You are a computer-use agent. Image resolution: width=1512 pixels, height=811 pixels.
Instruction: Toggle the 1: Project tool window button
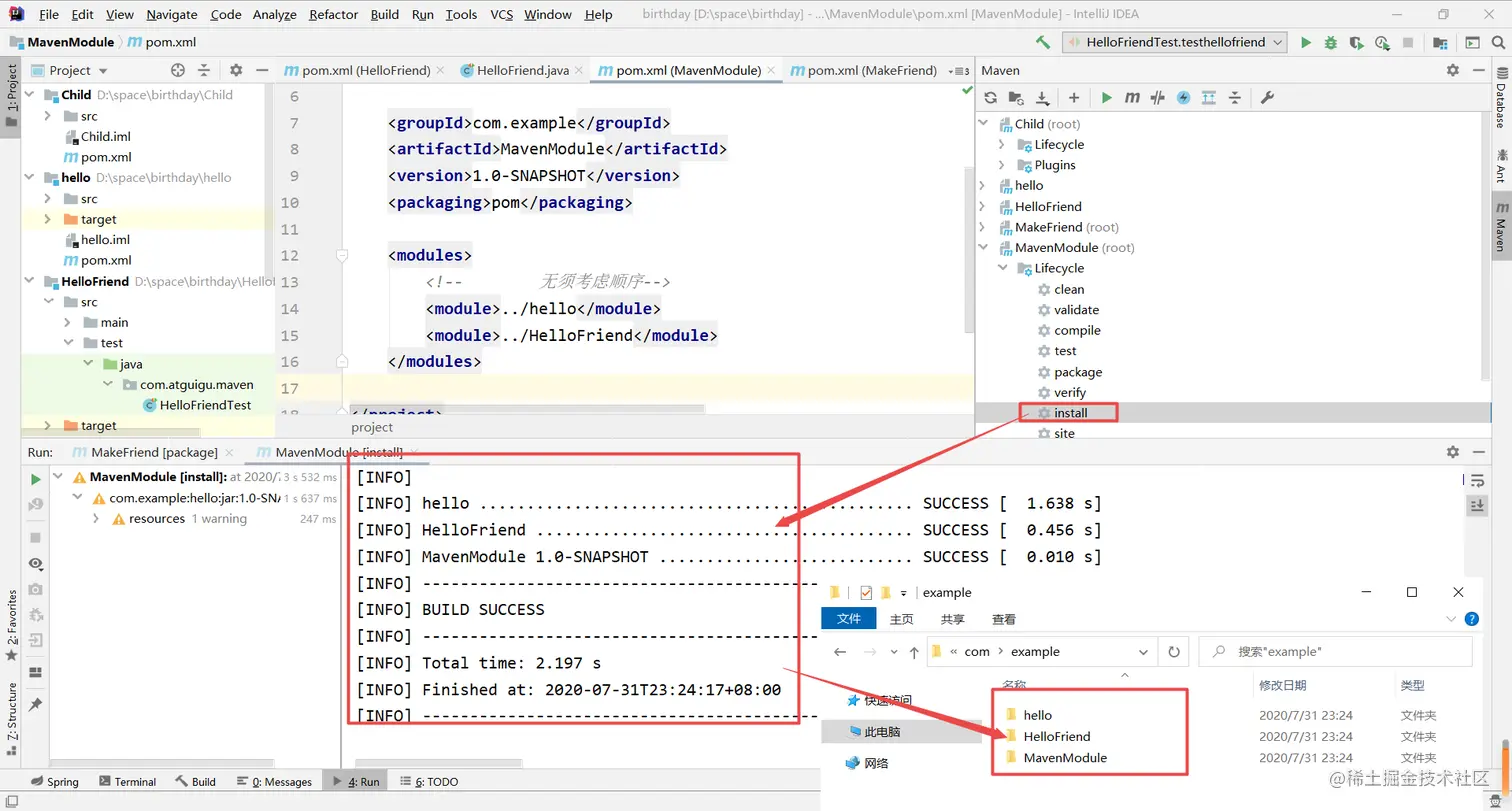pyautogui.click(x=11, y=97)
